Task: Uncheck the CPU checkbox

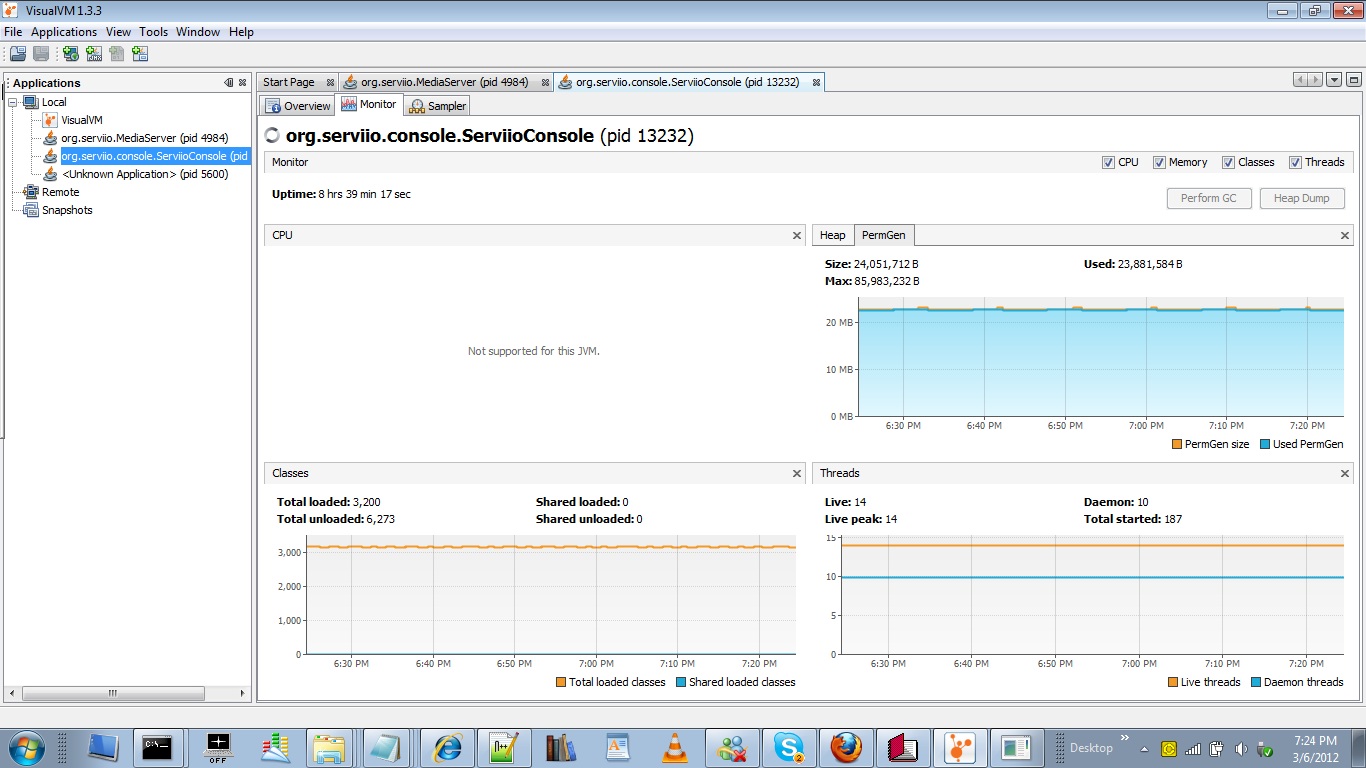Action: click(1108, 162)
